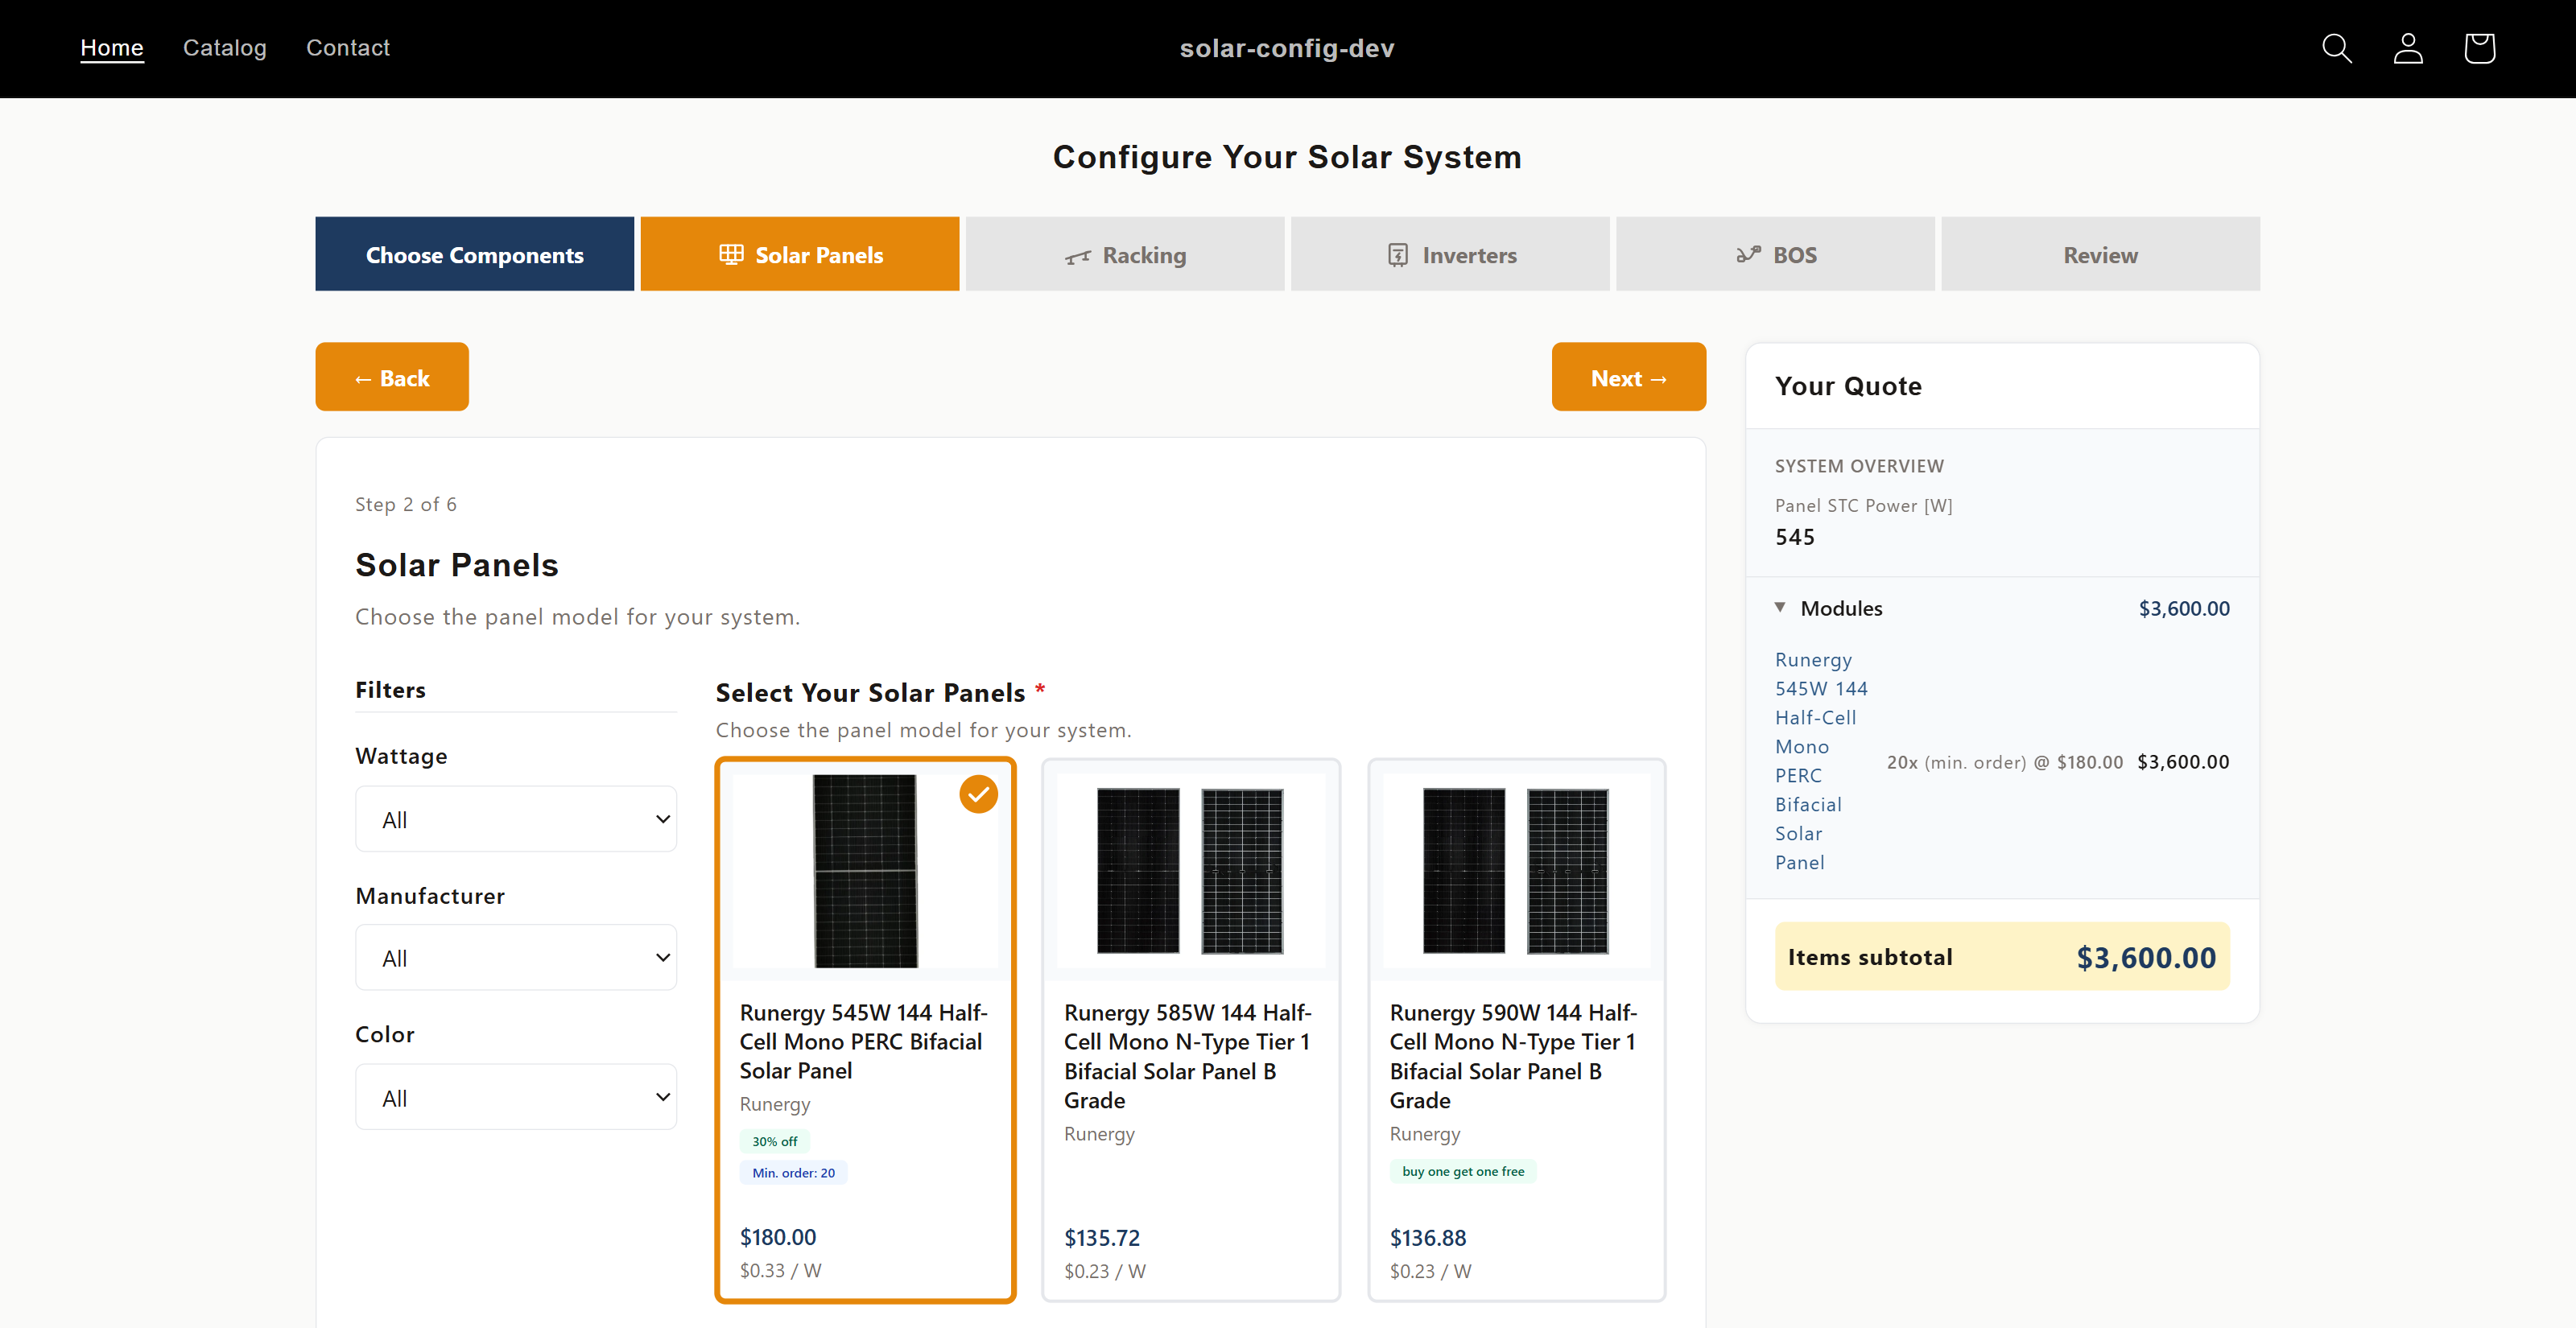Click the orange selected checkmark badge
Screen dimensions: 2576x1328
pyautogui.click(x=978, y=794)
